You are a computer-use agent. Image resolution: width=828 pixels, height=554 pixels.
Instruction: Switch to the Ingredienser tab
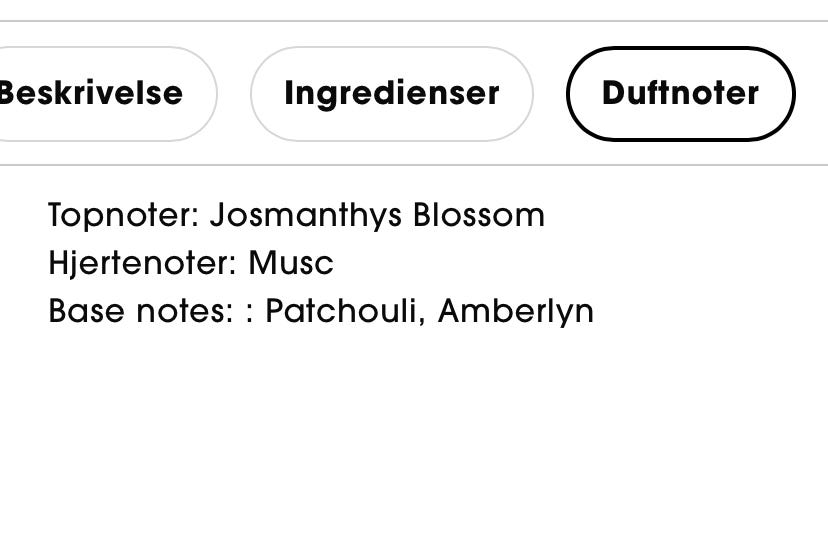pyautogui.click(x=391, y=94)
